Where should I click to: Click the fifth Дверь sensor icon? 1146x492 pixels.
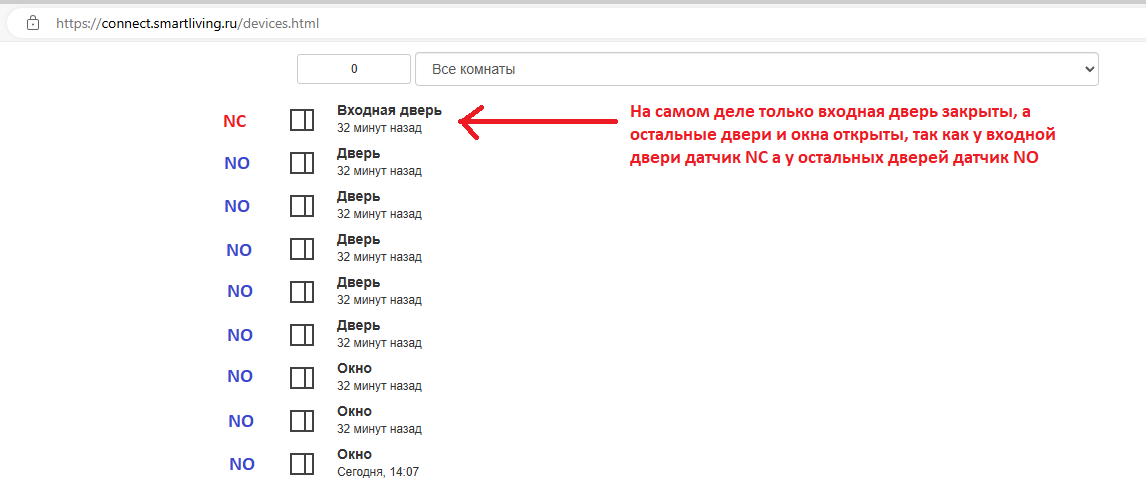coord(302,335)
